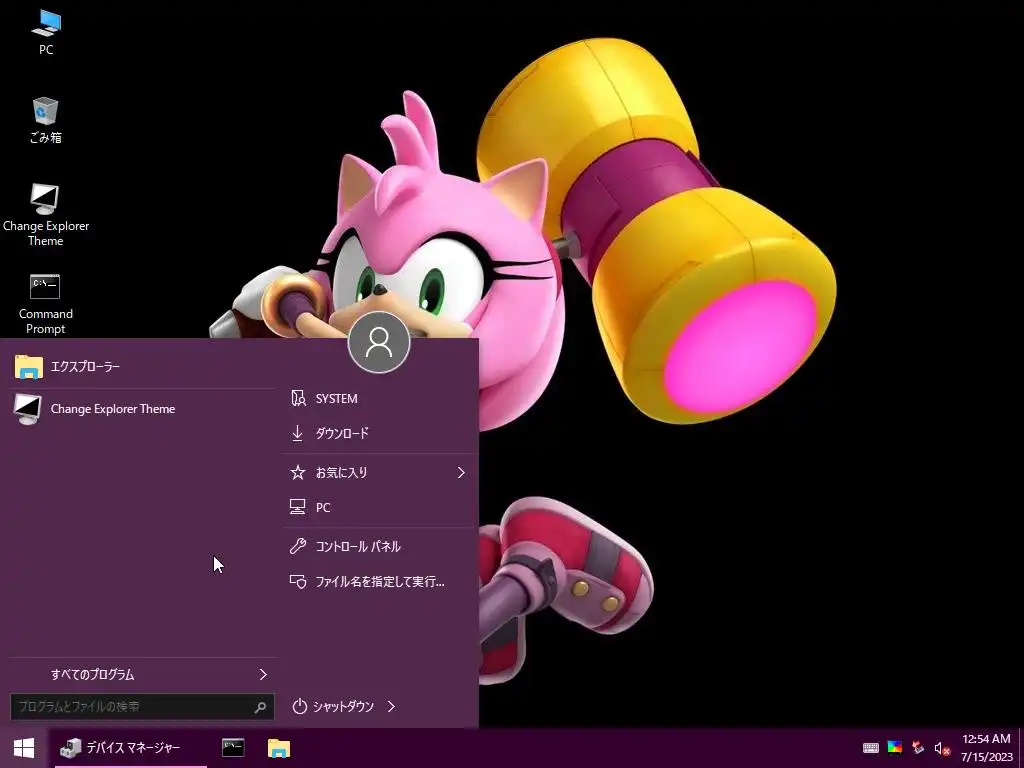Click the muted volume tray icon
The height and width of the screenshot is (768, 1024).
(942, 748)
